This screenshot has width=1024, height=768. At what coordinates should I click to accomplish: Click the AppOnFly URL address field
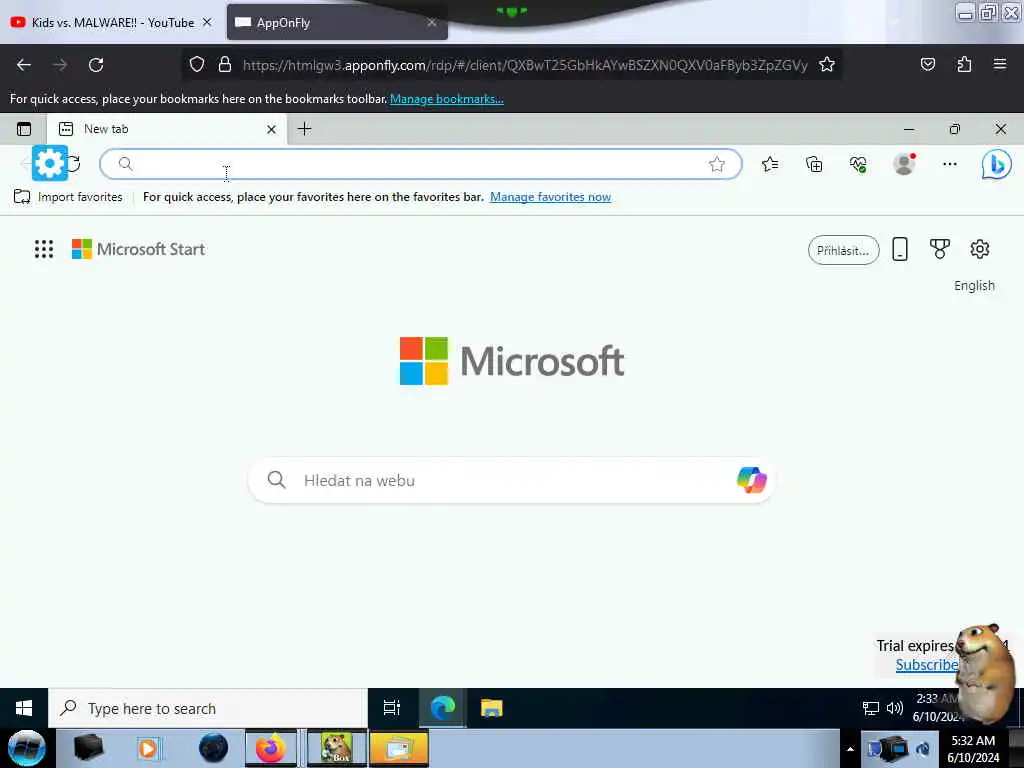coord(525,65)
